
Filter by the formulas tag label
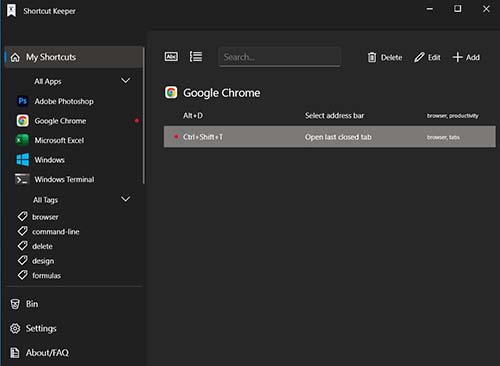click(x=46, y=276)
